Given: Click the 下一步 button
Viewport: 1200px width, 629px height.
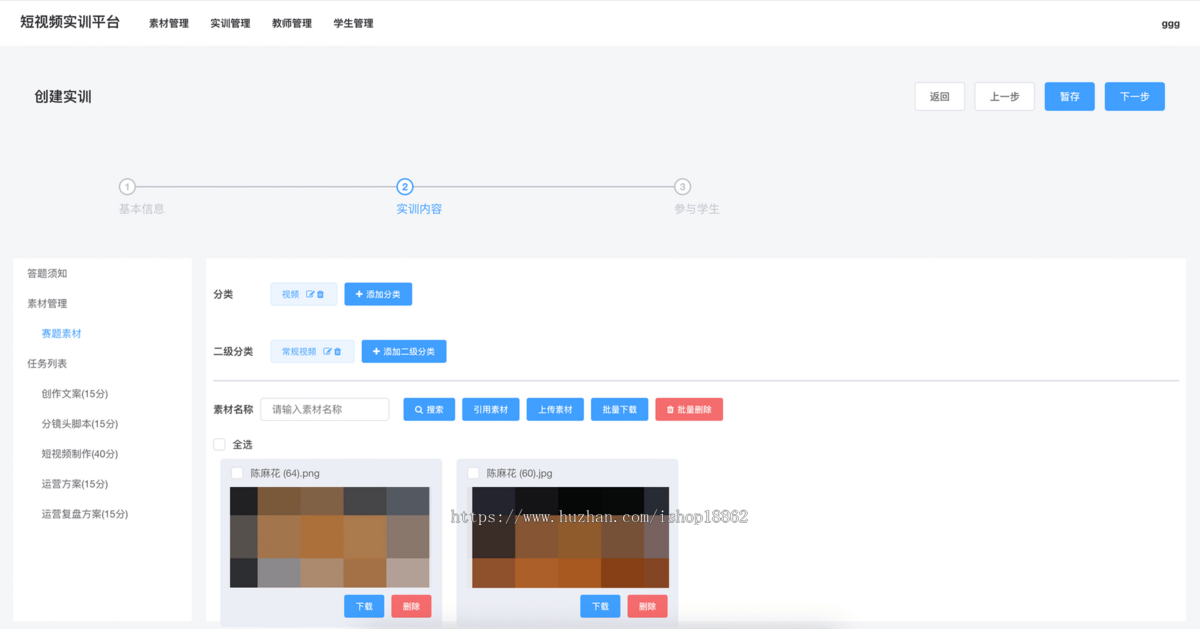Looking at the screenshot, I should coord(1134,97).
